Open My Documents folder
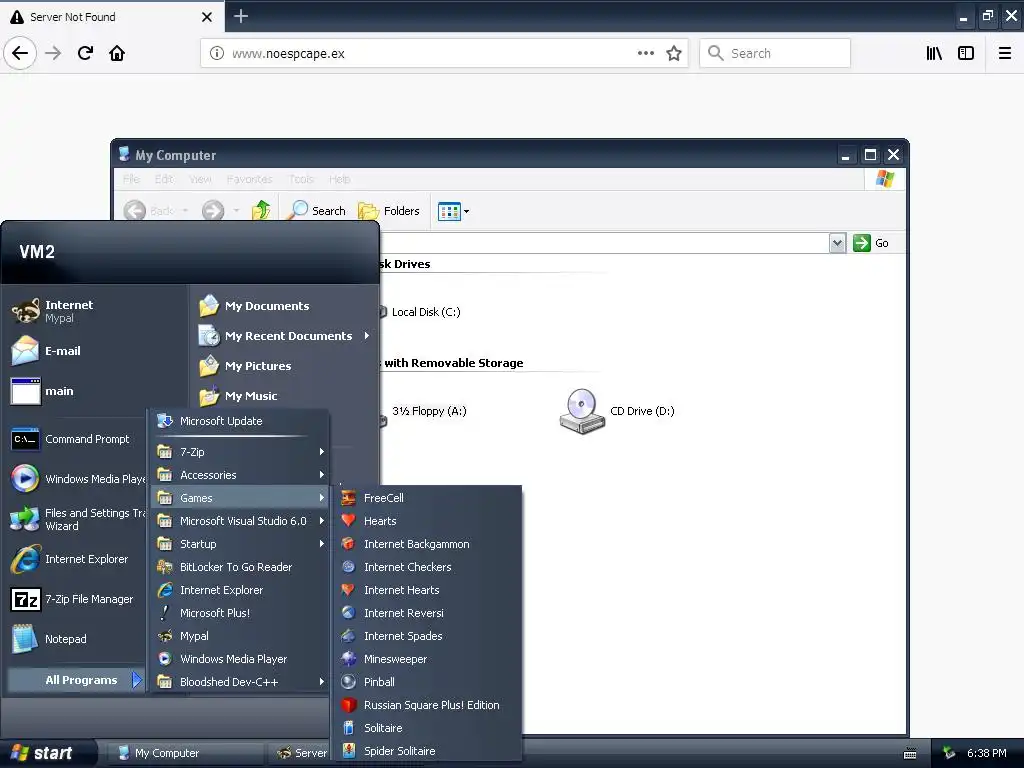 coord(285,306)
